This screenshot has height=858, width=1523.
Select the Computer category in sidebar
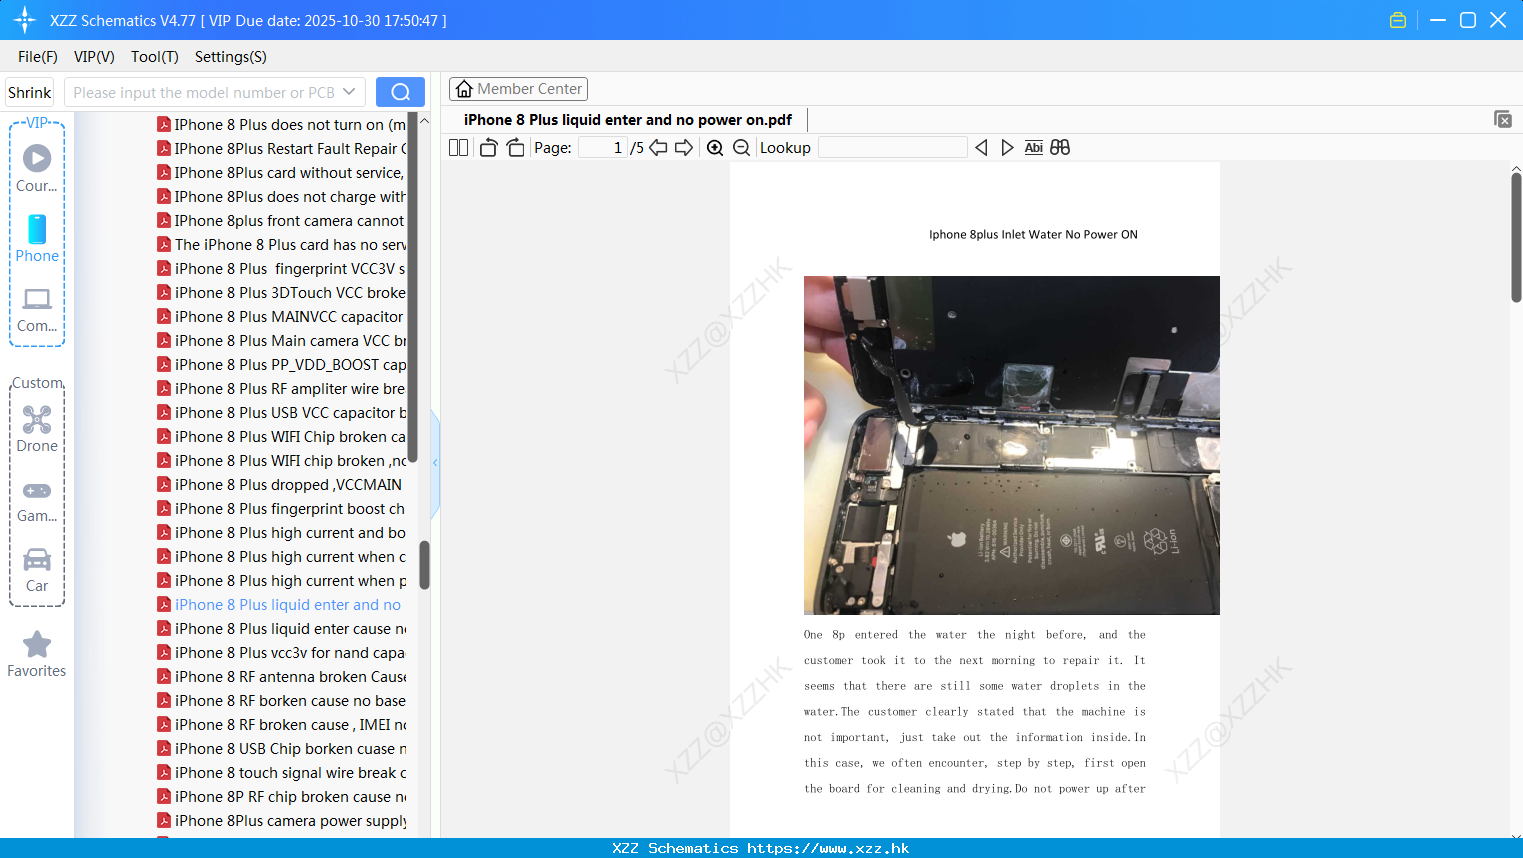37,310
